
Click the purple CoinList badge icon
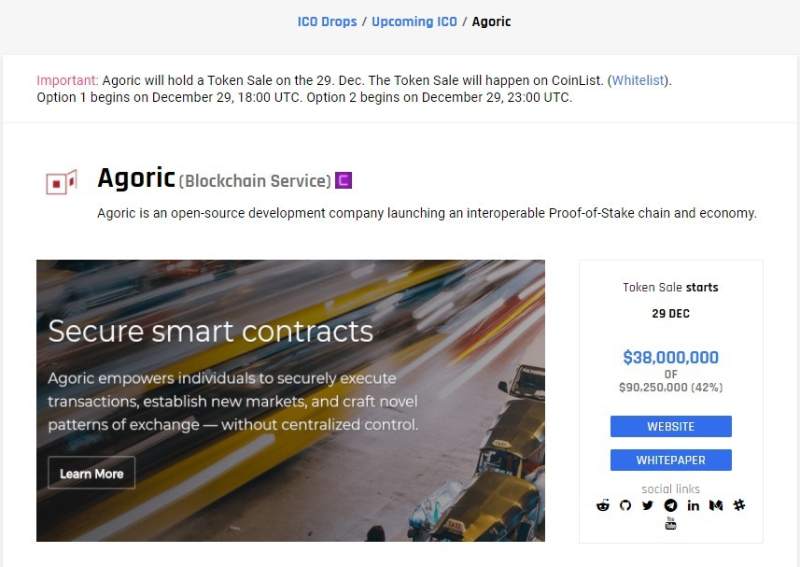[344, 181]
